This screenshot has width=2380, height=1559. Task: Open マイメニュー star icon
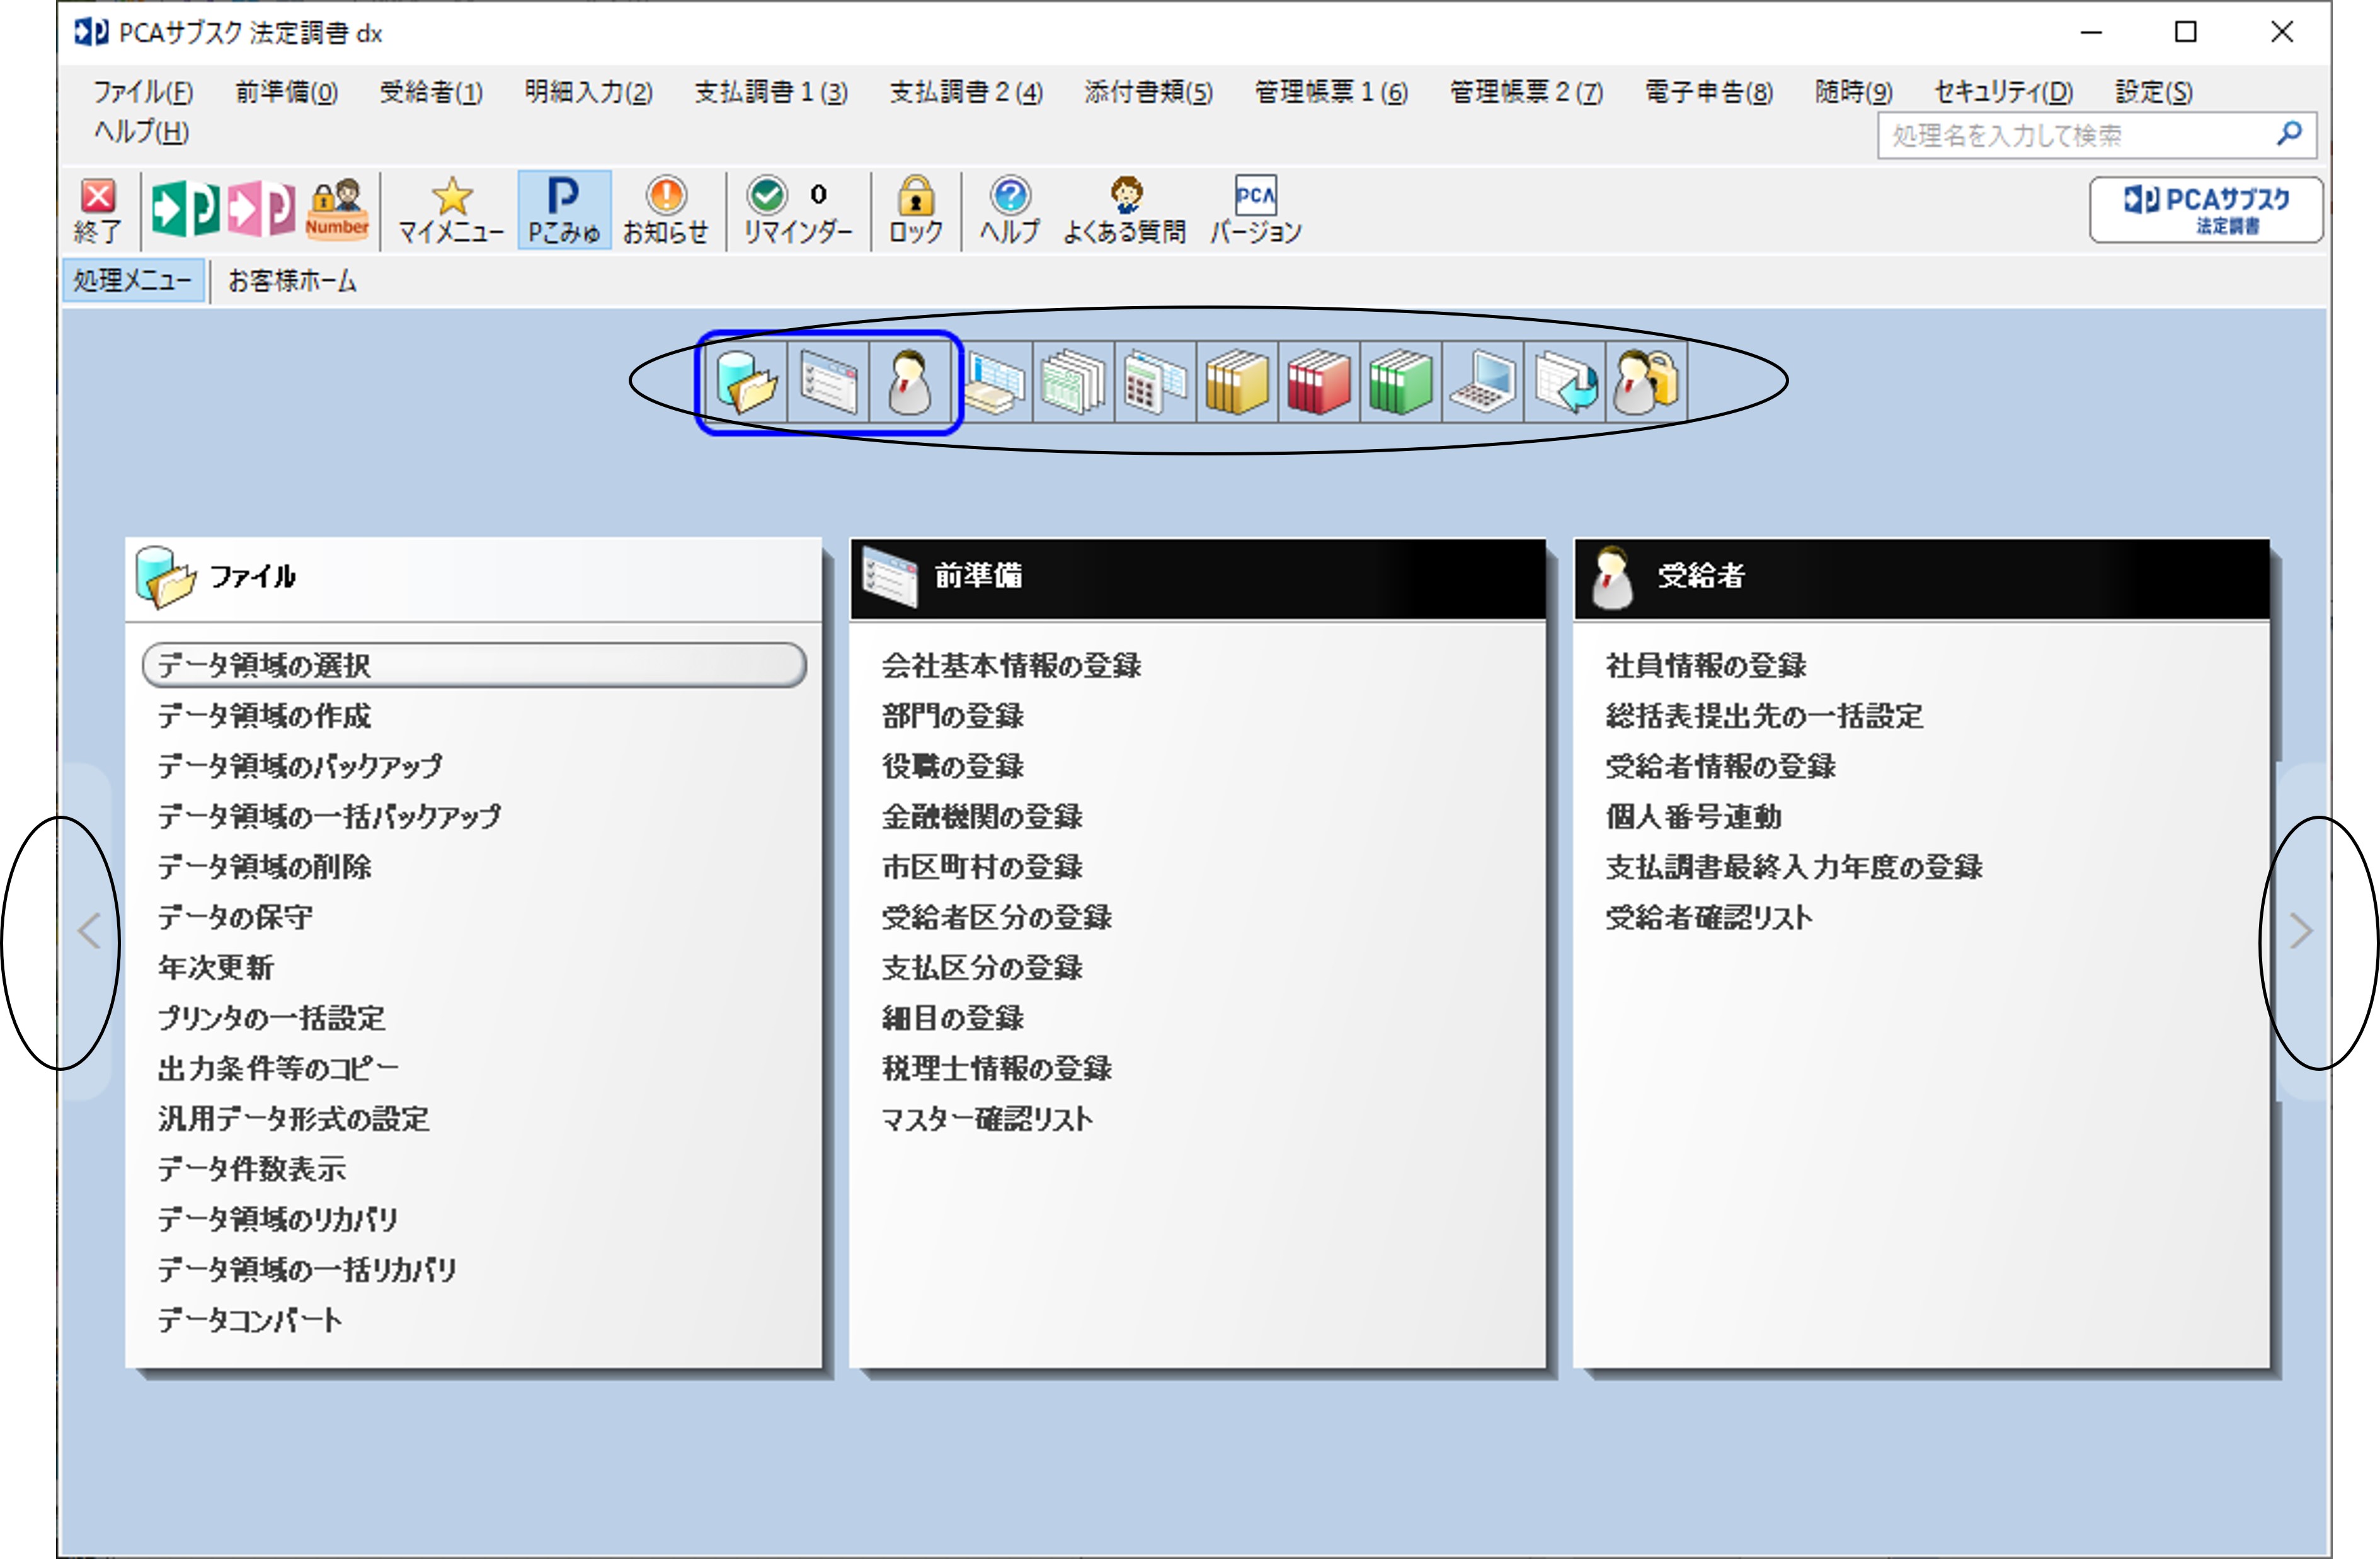pyautogui.click(x=451, y=210)
